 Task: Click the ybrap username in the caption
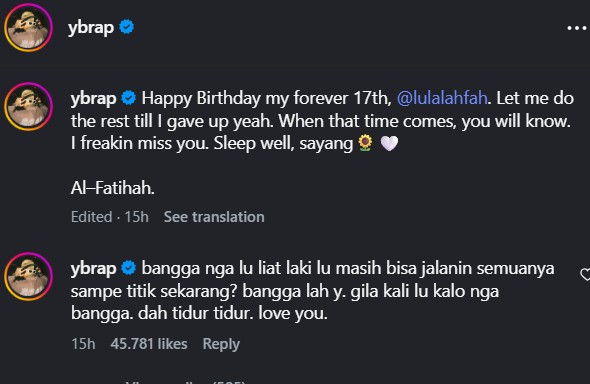(93, 99)
